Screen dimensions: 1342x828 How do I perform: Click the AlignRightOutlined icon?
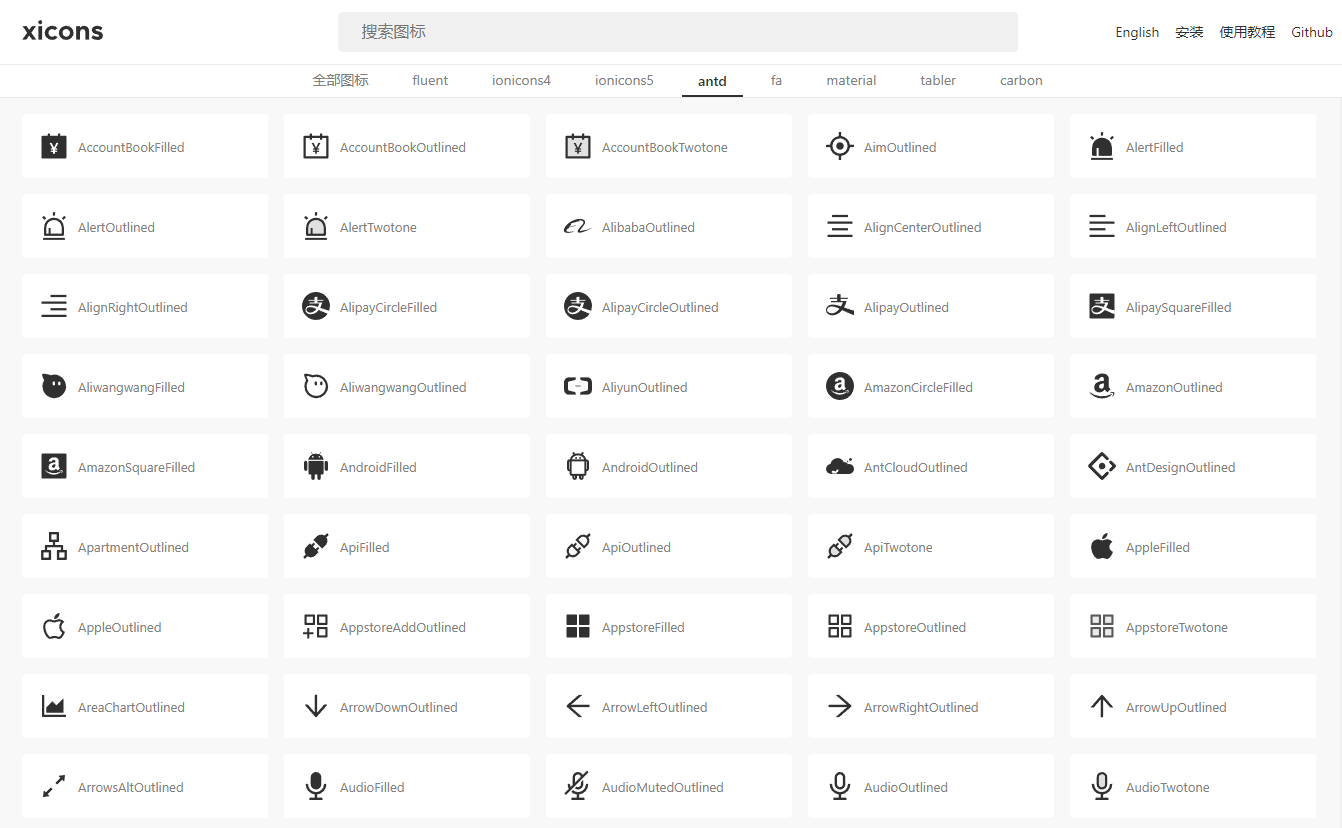pos(54,307)
